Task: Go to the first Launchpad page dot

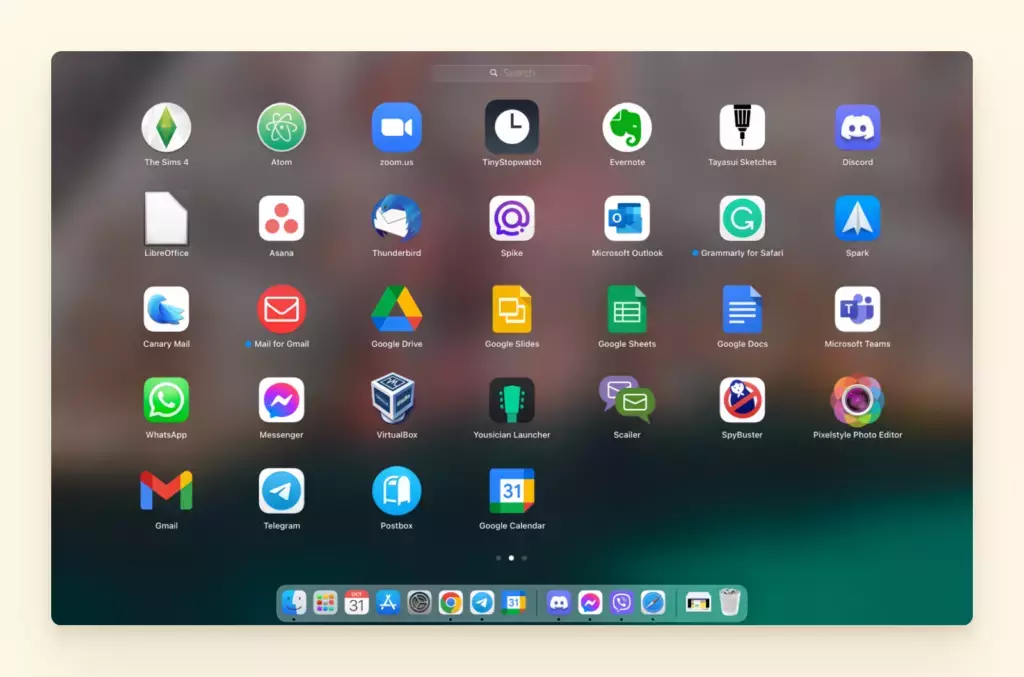Action: pos(498,558)
